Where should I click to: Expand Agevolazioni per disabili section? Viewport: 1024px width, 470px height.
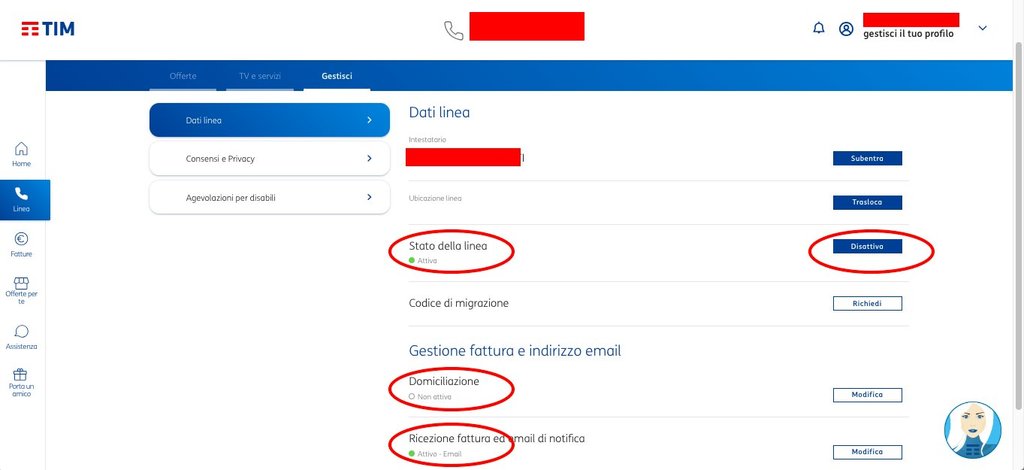pos(270,197)
